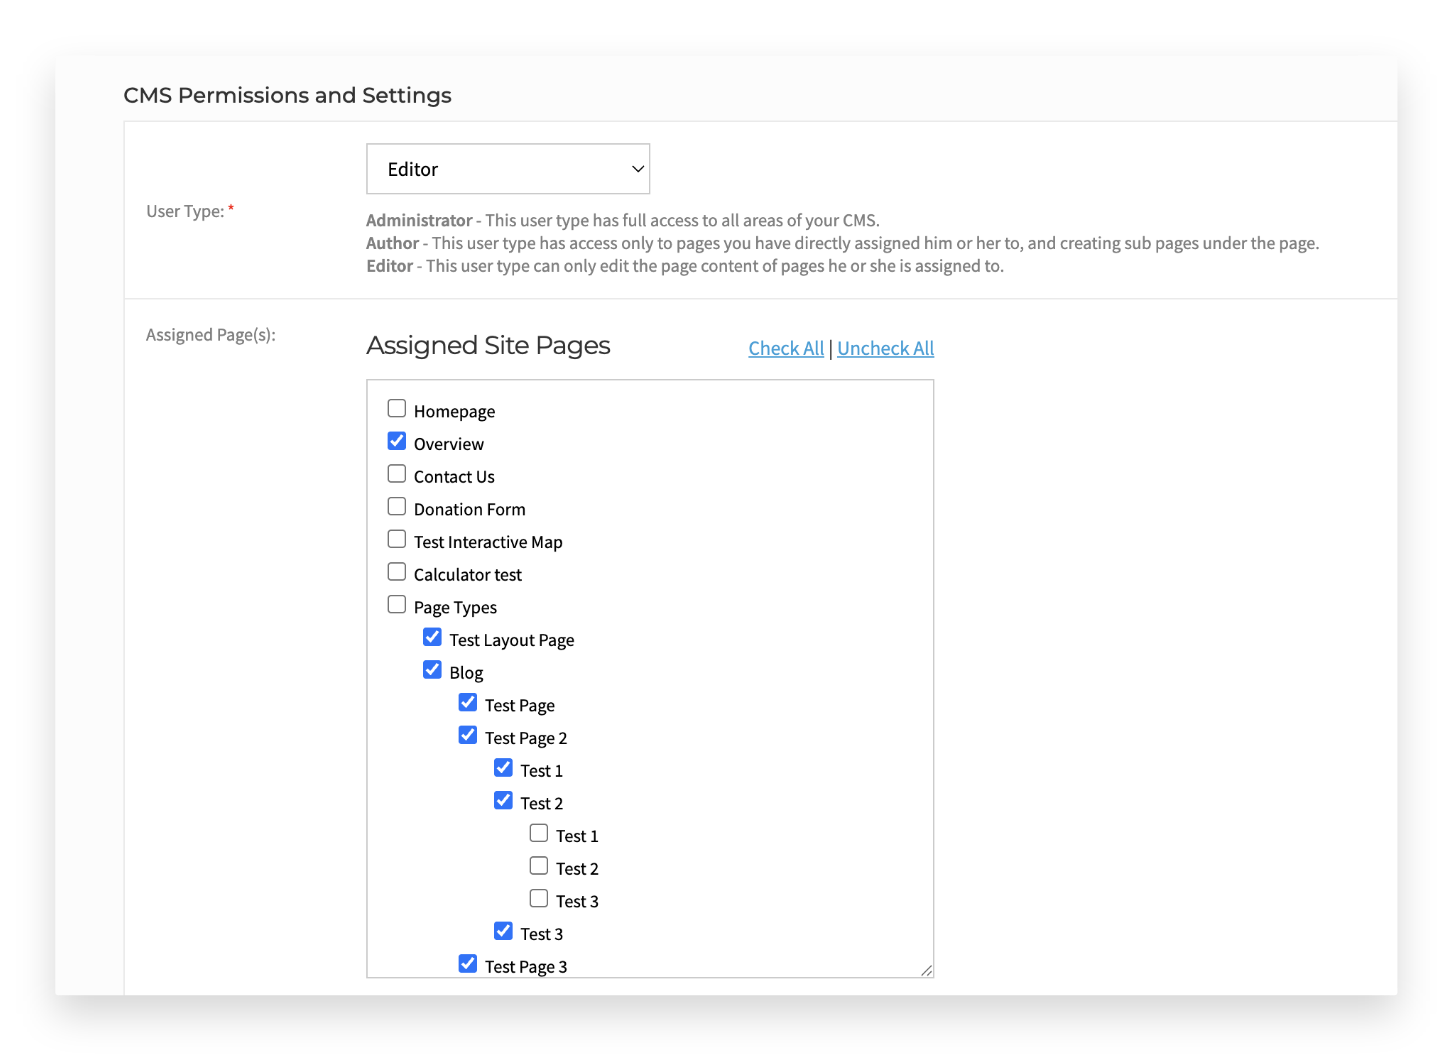Click the Uncheck All link

click(x=885, y=348)
